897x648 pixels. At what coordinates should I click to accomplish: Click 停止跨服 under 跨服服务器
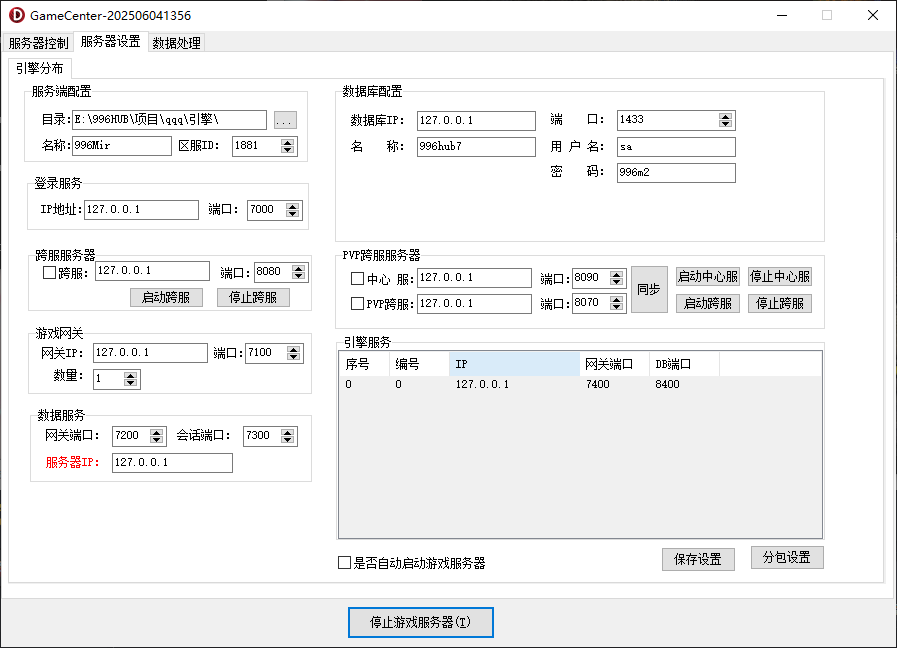coord(253,297)
